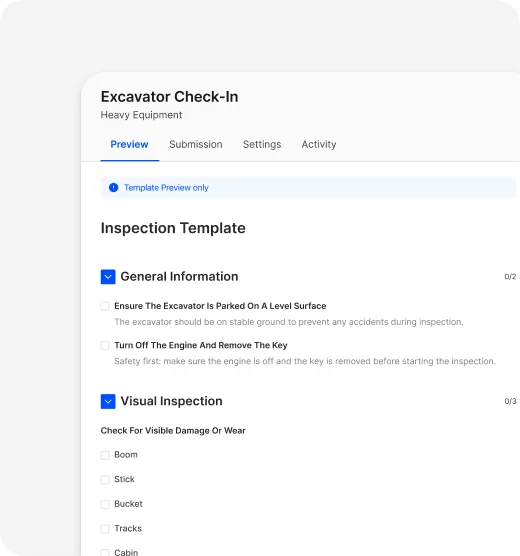Check Ensure The Excavator Is Parked On A Level Surface

click(x=105, y=306)
